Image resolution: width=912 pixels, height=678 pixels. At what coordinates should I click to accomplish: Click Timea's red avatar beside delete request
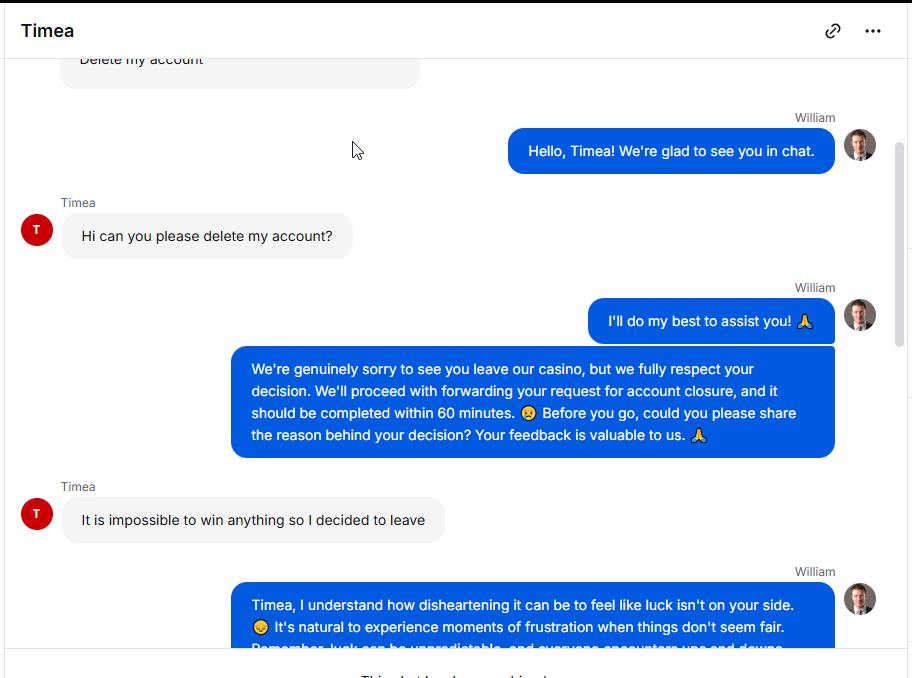[37, 230]
